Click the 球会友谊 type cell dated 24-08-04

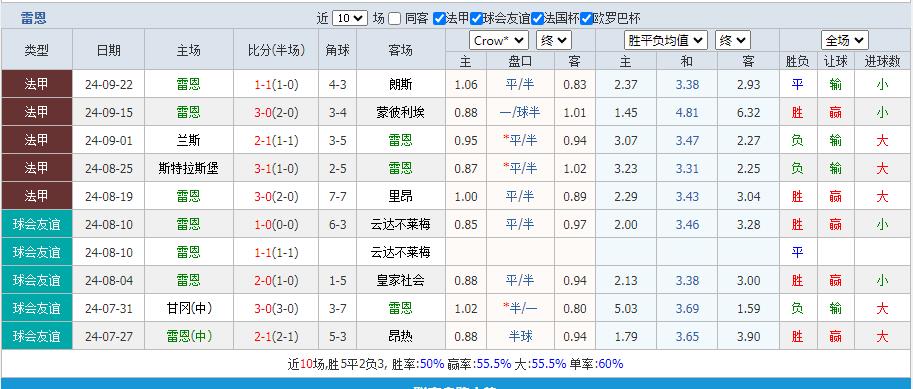click(x=37, y=280)
